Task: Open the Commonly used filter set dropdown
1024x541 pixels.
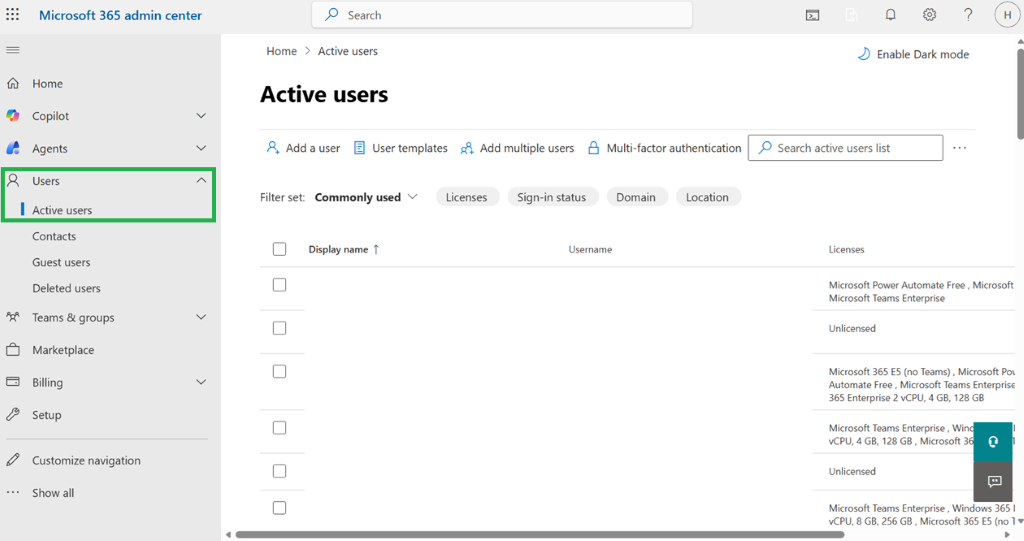Action: [366, 197]
